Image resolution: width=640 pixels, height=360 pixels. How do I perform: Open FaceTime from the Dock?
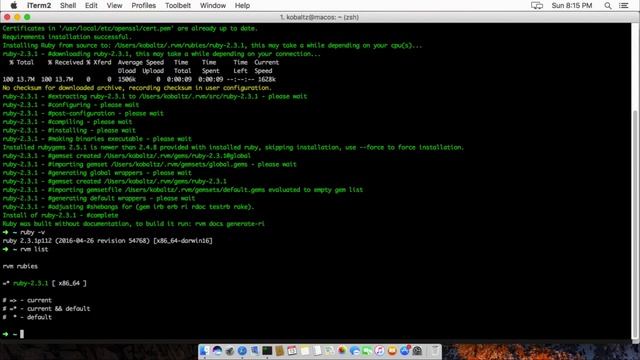[x=367, y=351]
